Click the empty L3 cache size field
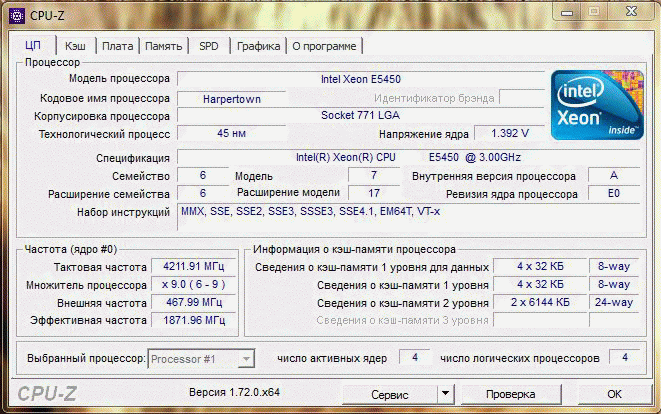Viewport: 661px width, 414px height. click(540, 320)
